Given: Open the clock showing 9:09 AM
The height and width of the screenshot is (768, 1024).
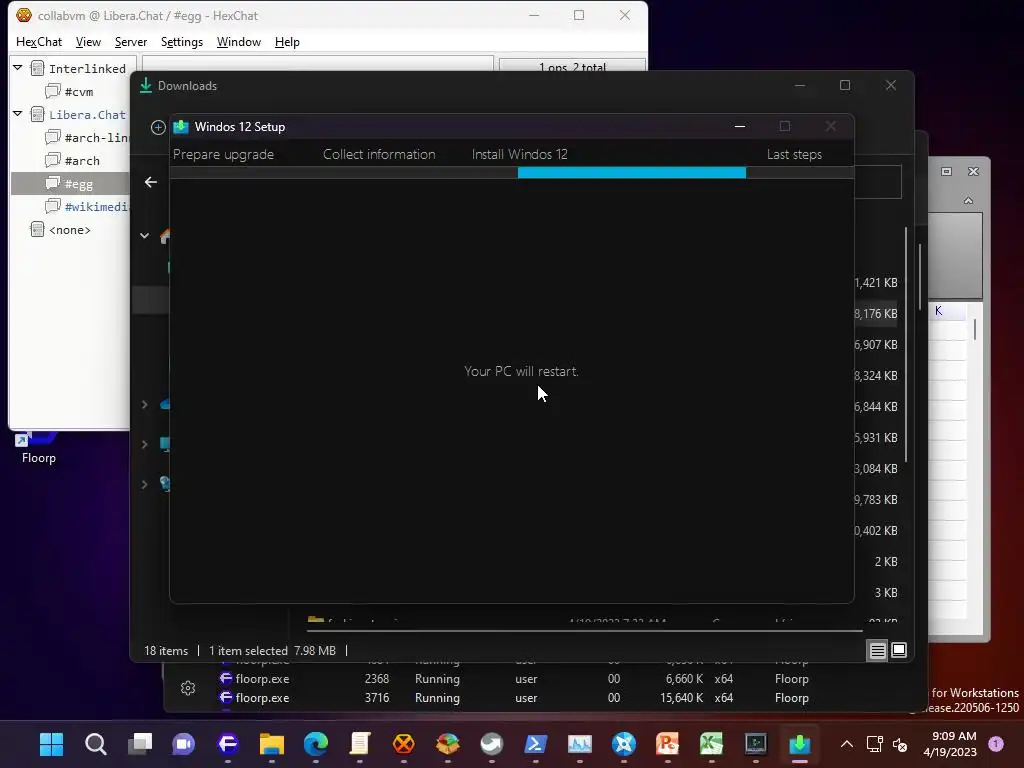Looking at the screenshot, I should [950, 744].
